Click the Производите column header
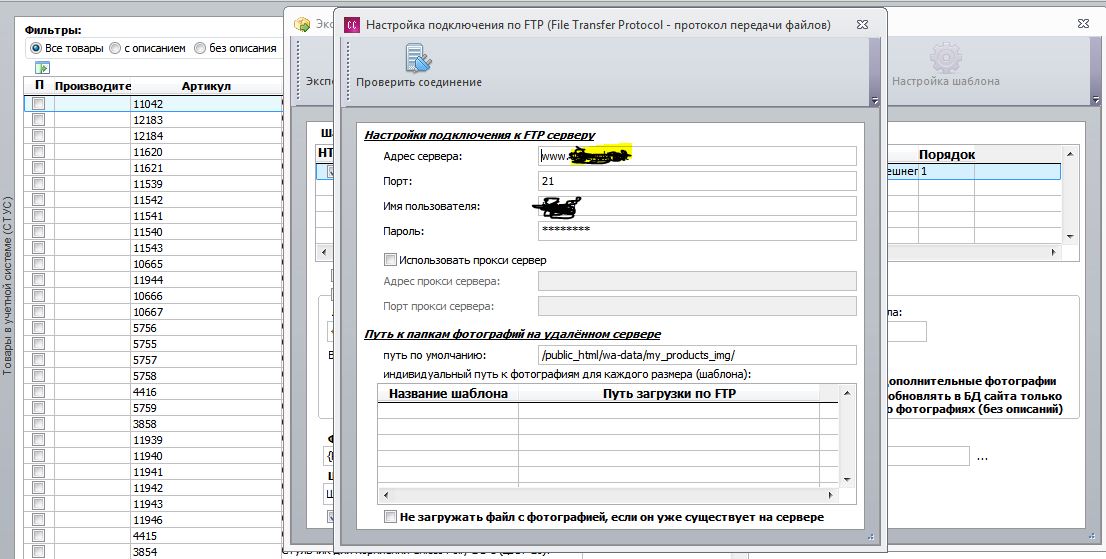 (93, 86)
